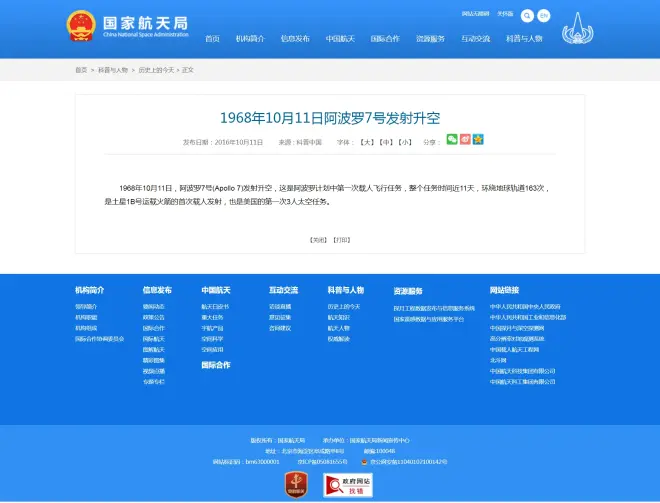The width and height of the screenshot is (660, 503).
Task: Click the 关闭 link below the article
Action: (318, 240)
